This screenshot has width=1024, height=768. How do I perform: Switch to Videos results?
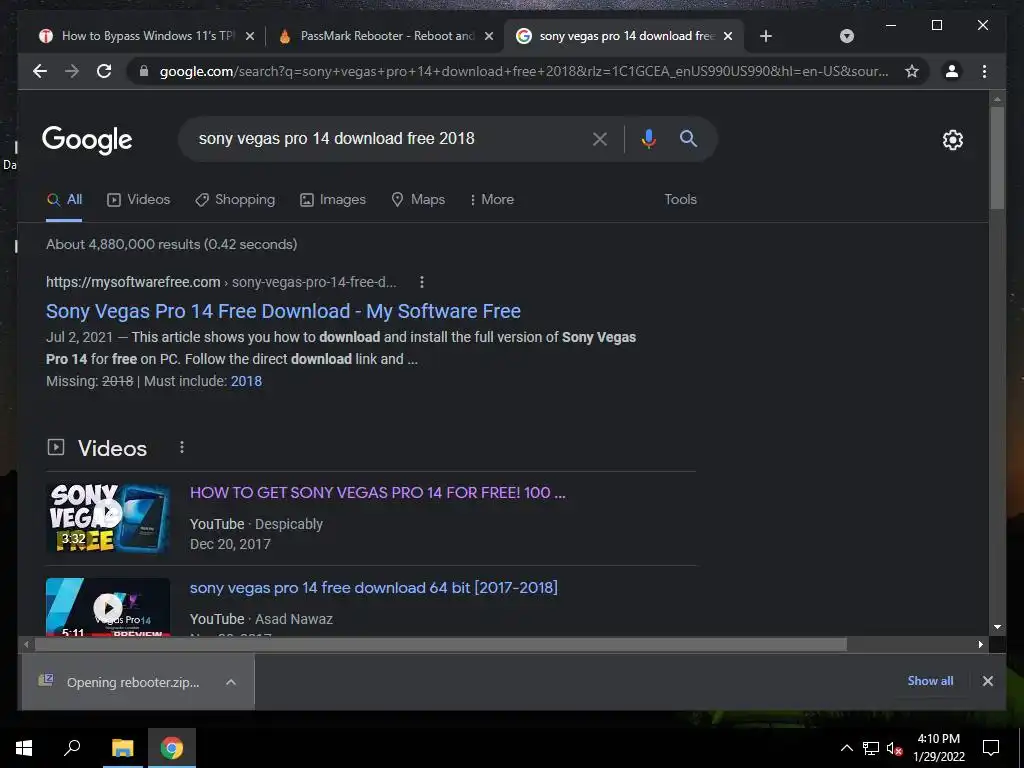(138, 200)
